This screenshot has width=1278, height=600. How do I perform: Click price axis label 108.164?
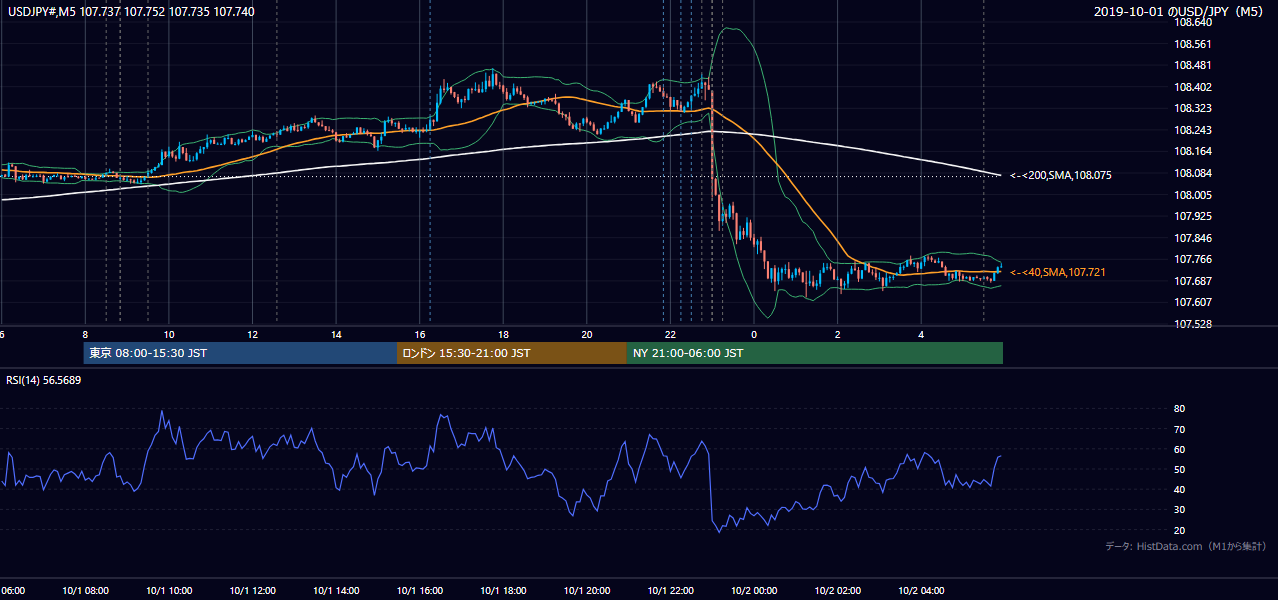[x=1193, y=152]
